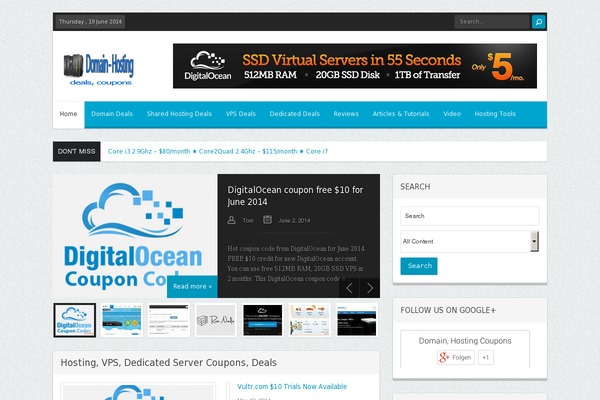Click Read more » on featured slide
Viewport: 600px width, 400px height.
point(192,286)
